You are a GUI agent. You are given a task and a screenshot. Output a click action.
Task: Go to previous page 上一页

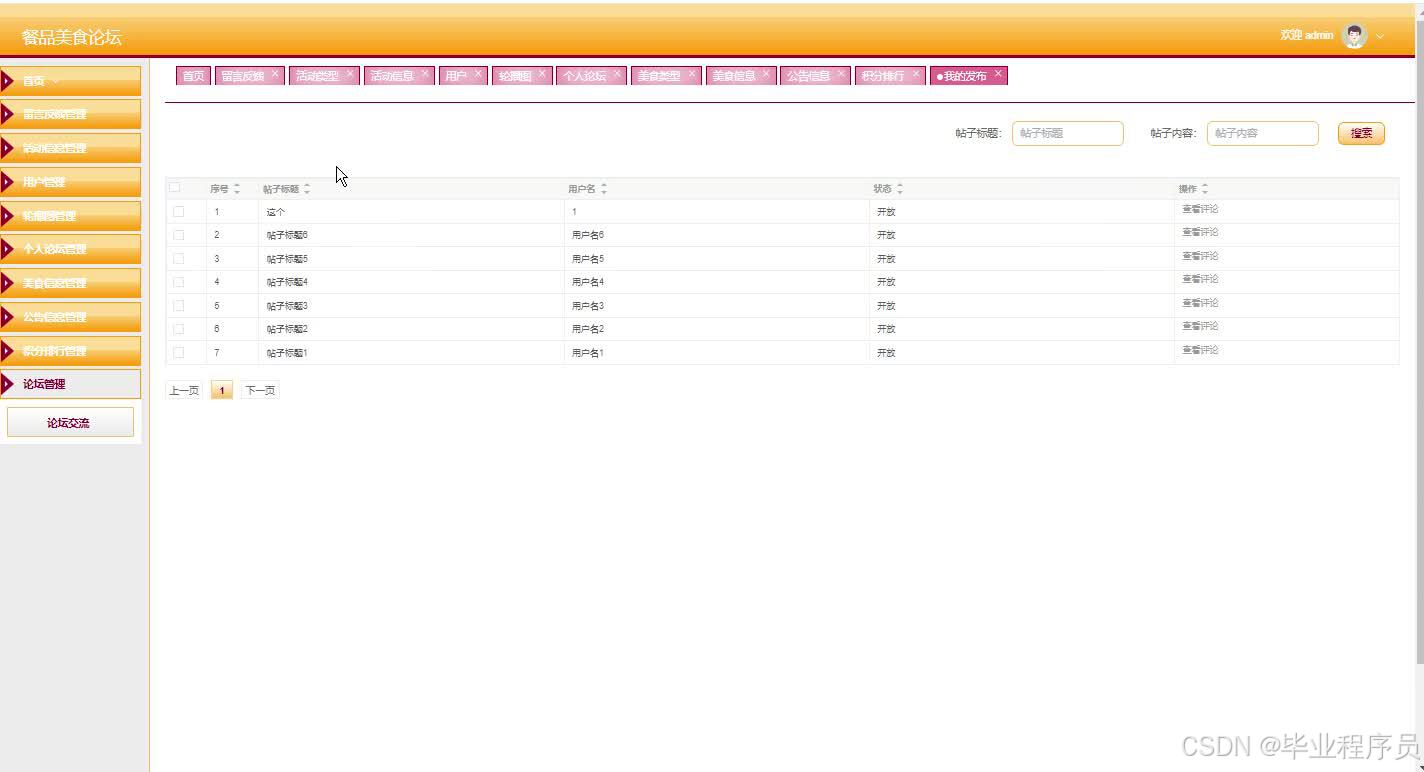point(184,390)
